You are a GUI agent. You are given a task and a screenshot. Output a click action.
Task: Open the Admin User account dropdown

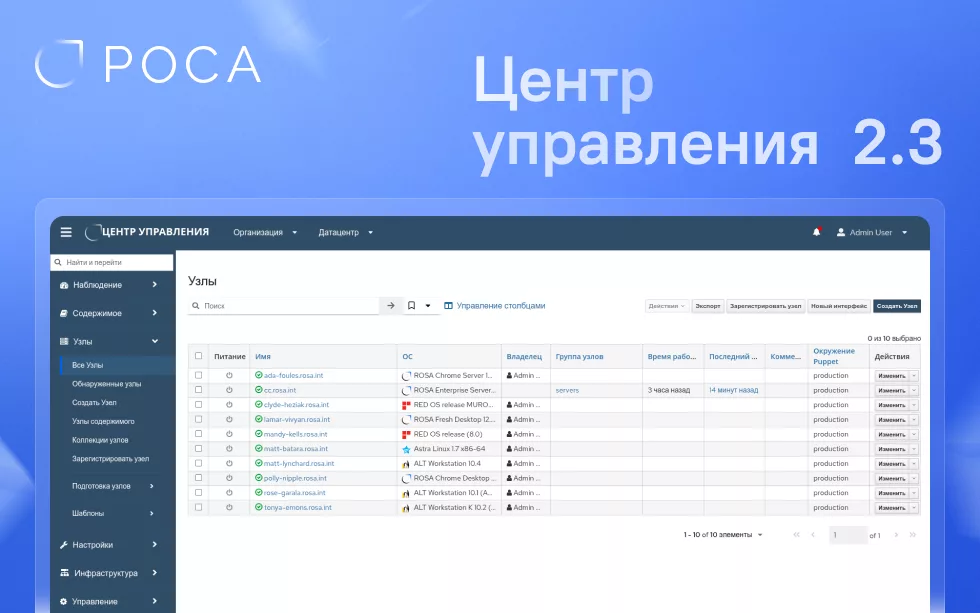coord(872,232)
